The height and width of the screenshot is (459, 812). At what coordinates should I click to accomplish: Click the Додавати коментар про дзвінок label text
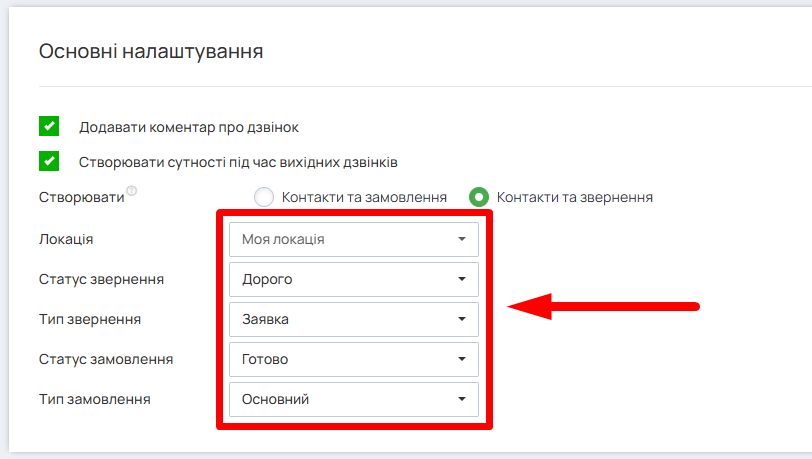click(x=189, y=128)
